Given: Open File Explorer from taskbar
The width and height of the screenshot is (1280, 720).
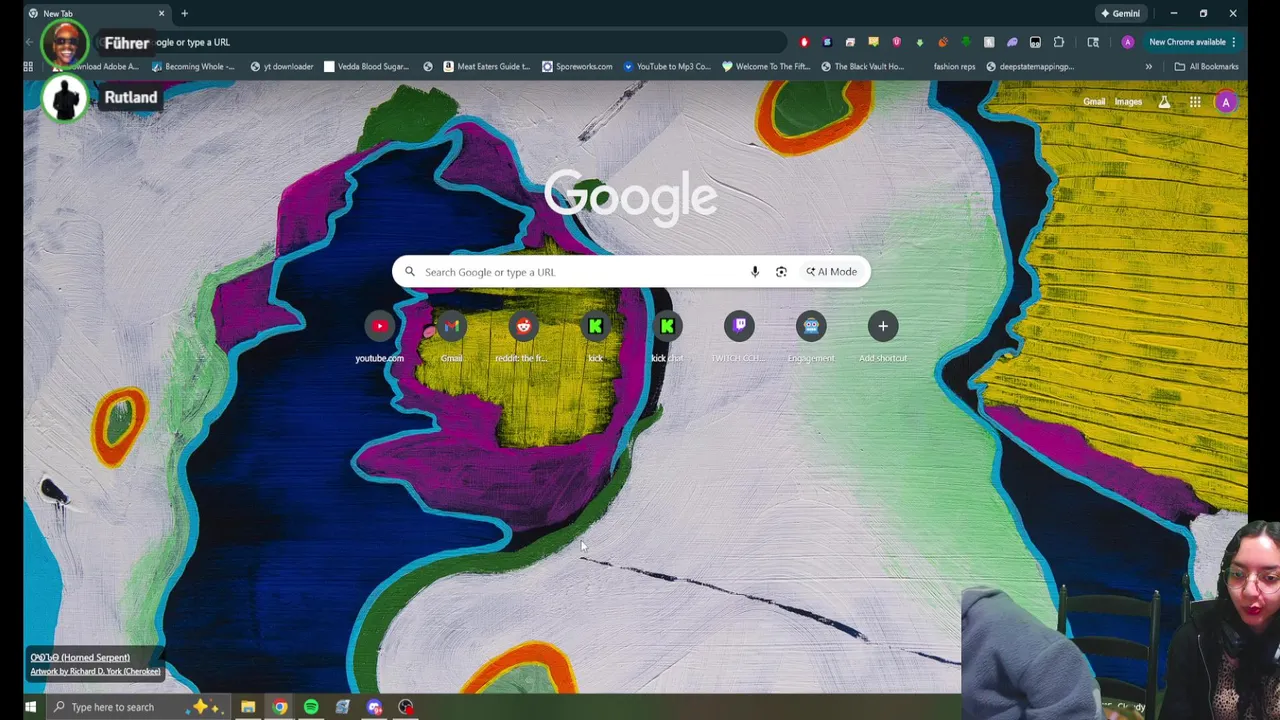Looking at the screenshot, I should click(x=248, y=707).
